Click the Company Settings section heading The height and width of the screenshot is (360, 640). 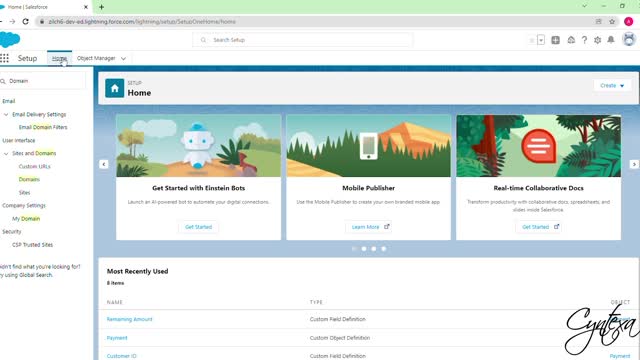point(24,206)
